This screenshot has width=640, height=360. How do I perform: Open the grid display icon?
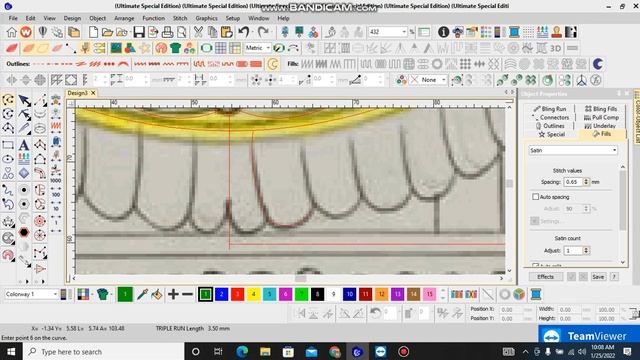pos(220,48)
